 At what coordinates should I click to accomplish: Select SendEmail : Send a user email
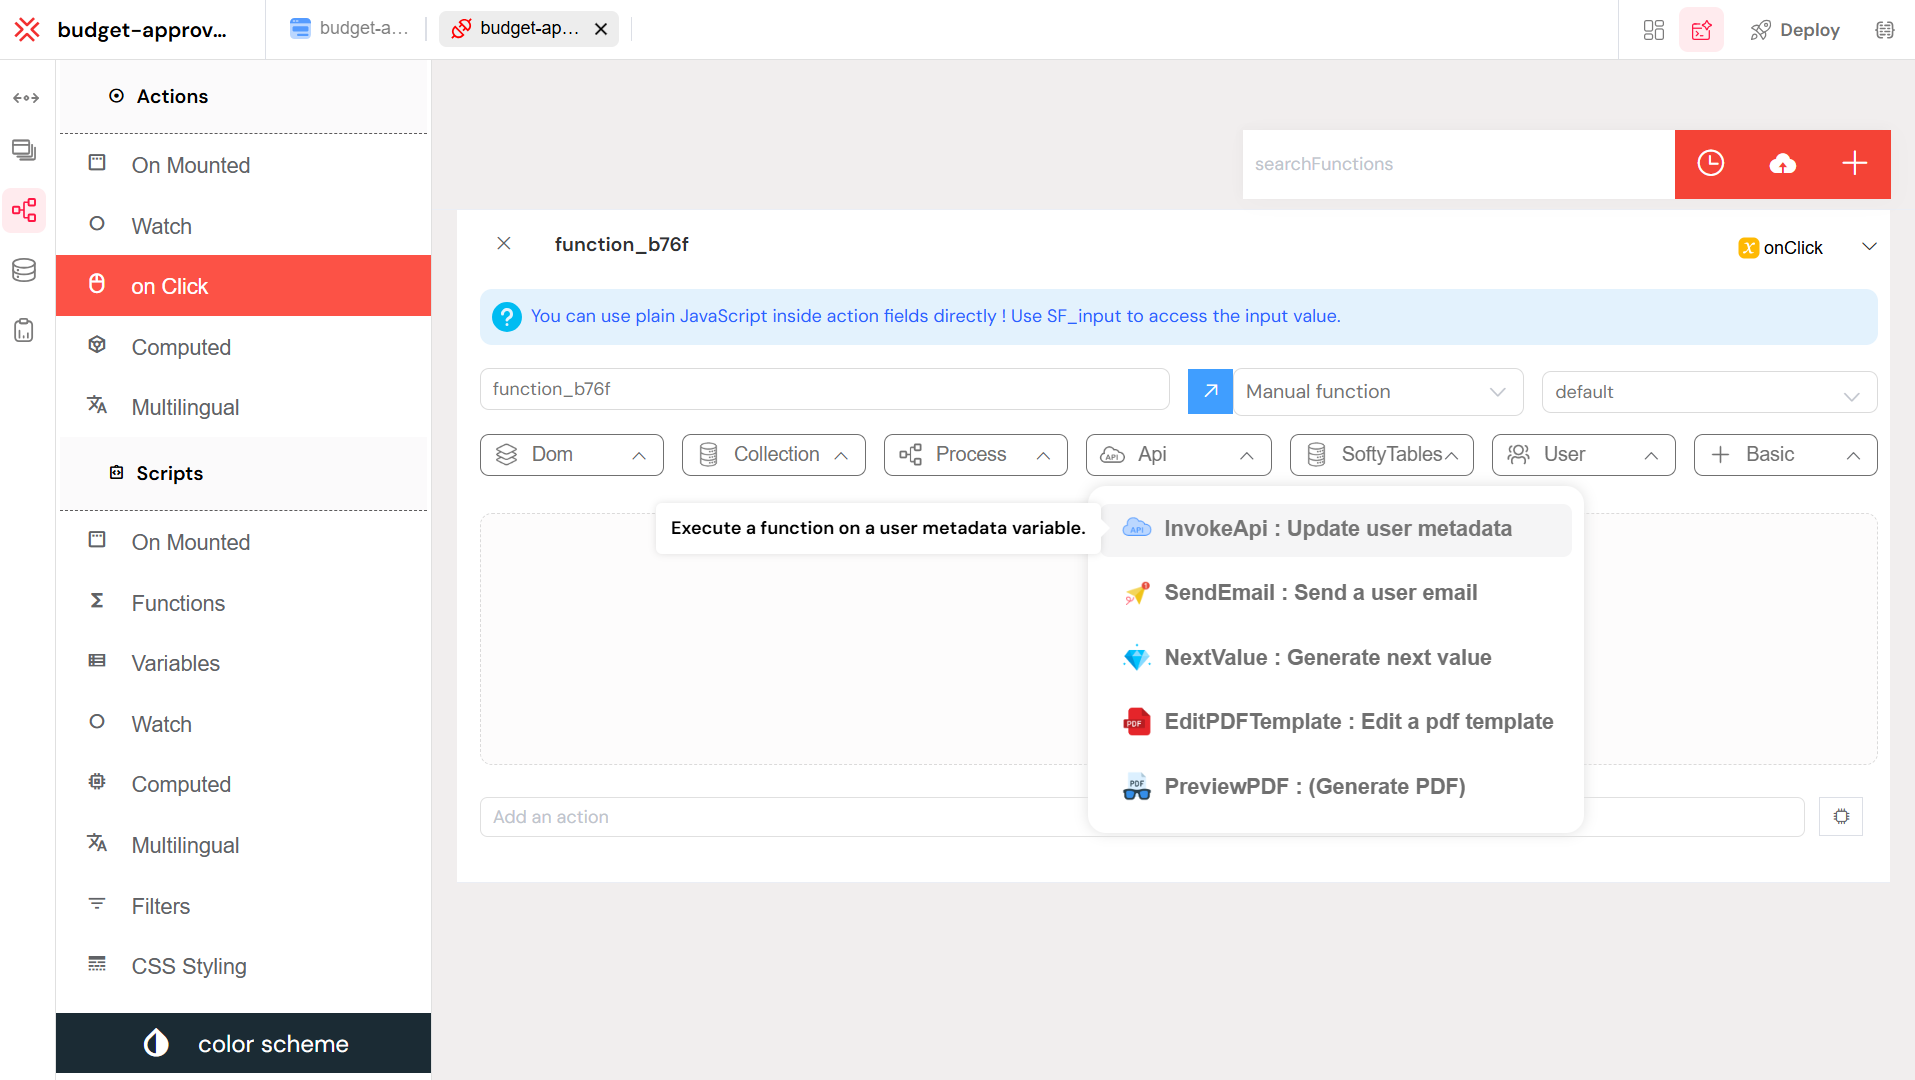click(x=1320, y=593)
